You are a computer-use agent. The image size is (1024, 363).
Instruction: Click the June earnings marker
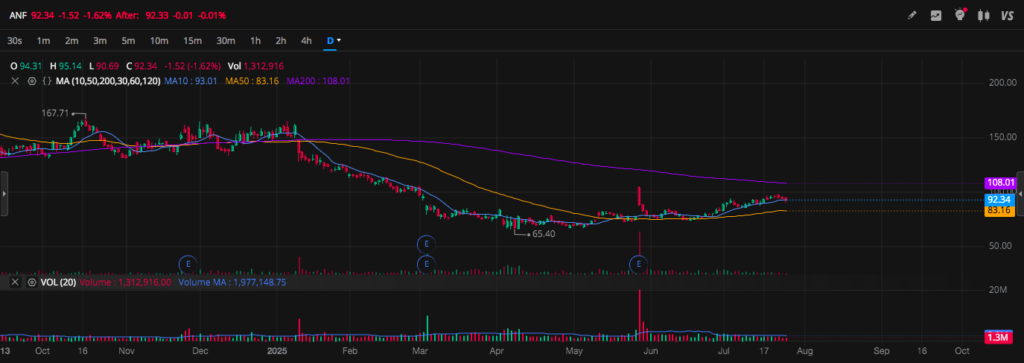[638, 264]
